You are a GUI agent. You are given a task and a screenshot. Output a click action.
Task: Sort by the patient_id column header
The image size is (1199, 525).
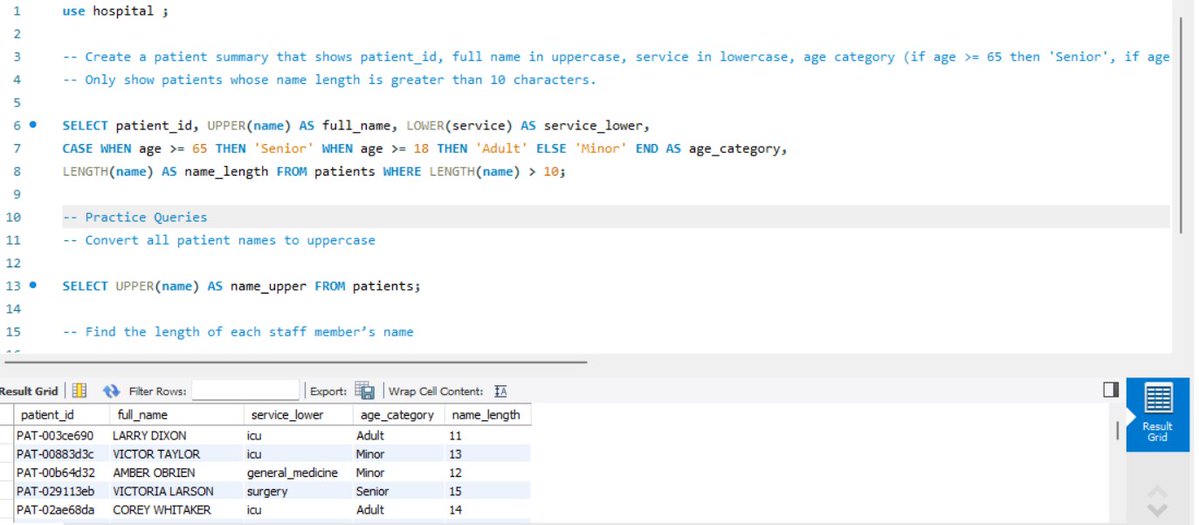(61, 415)
